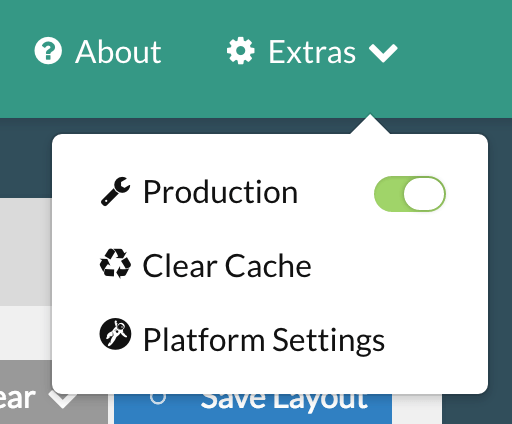Click the recycle icon for Clear Cache
512x424 pixels.
tap(115, 263)
